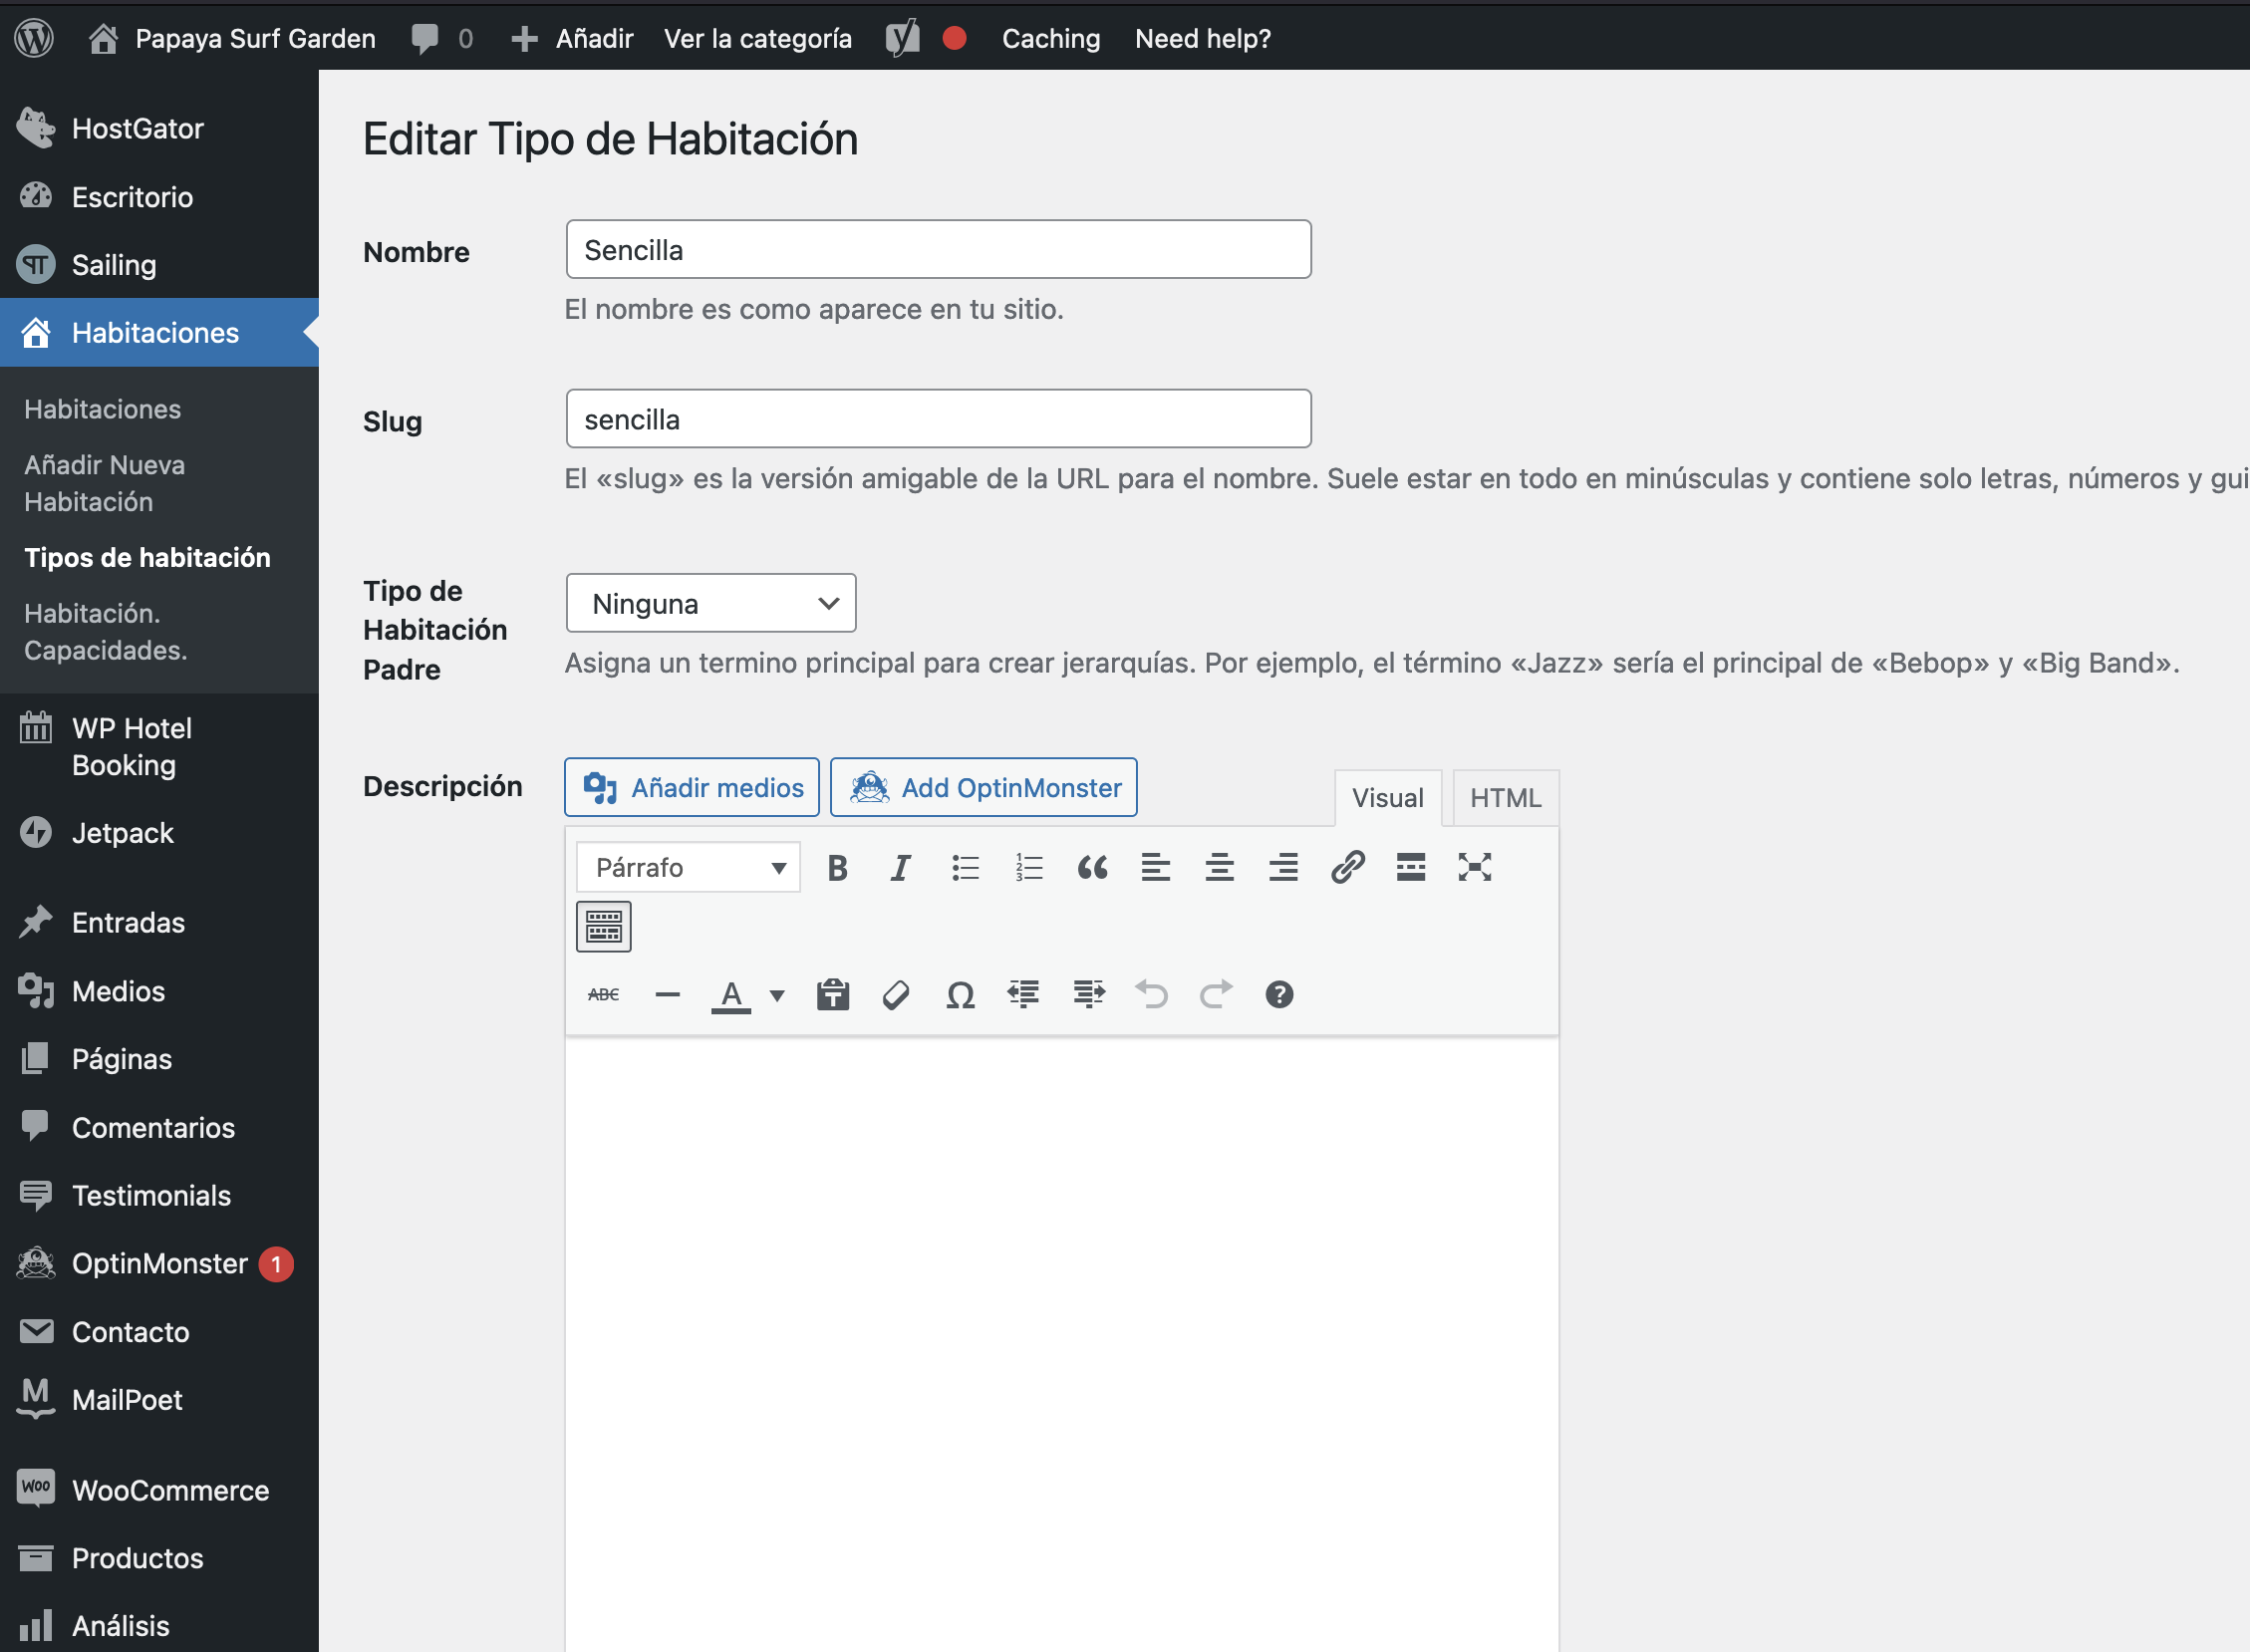2250x1652 pixels.
Task: Insert a numbered list
Action: pyautogui.click(x=1028, y=868)
